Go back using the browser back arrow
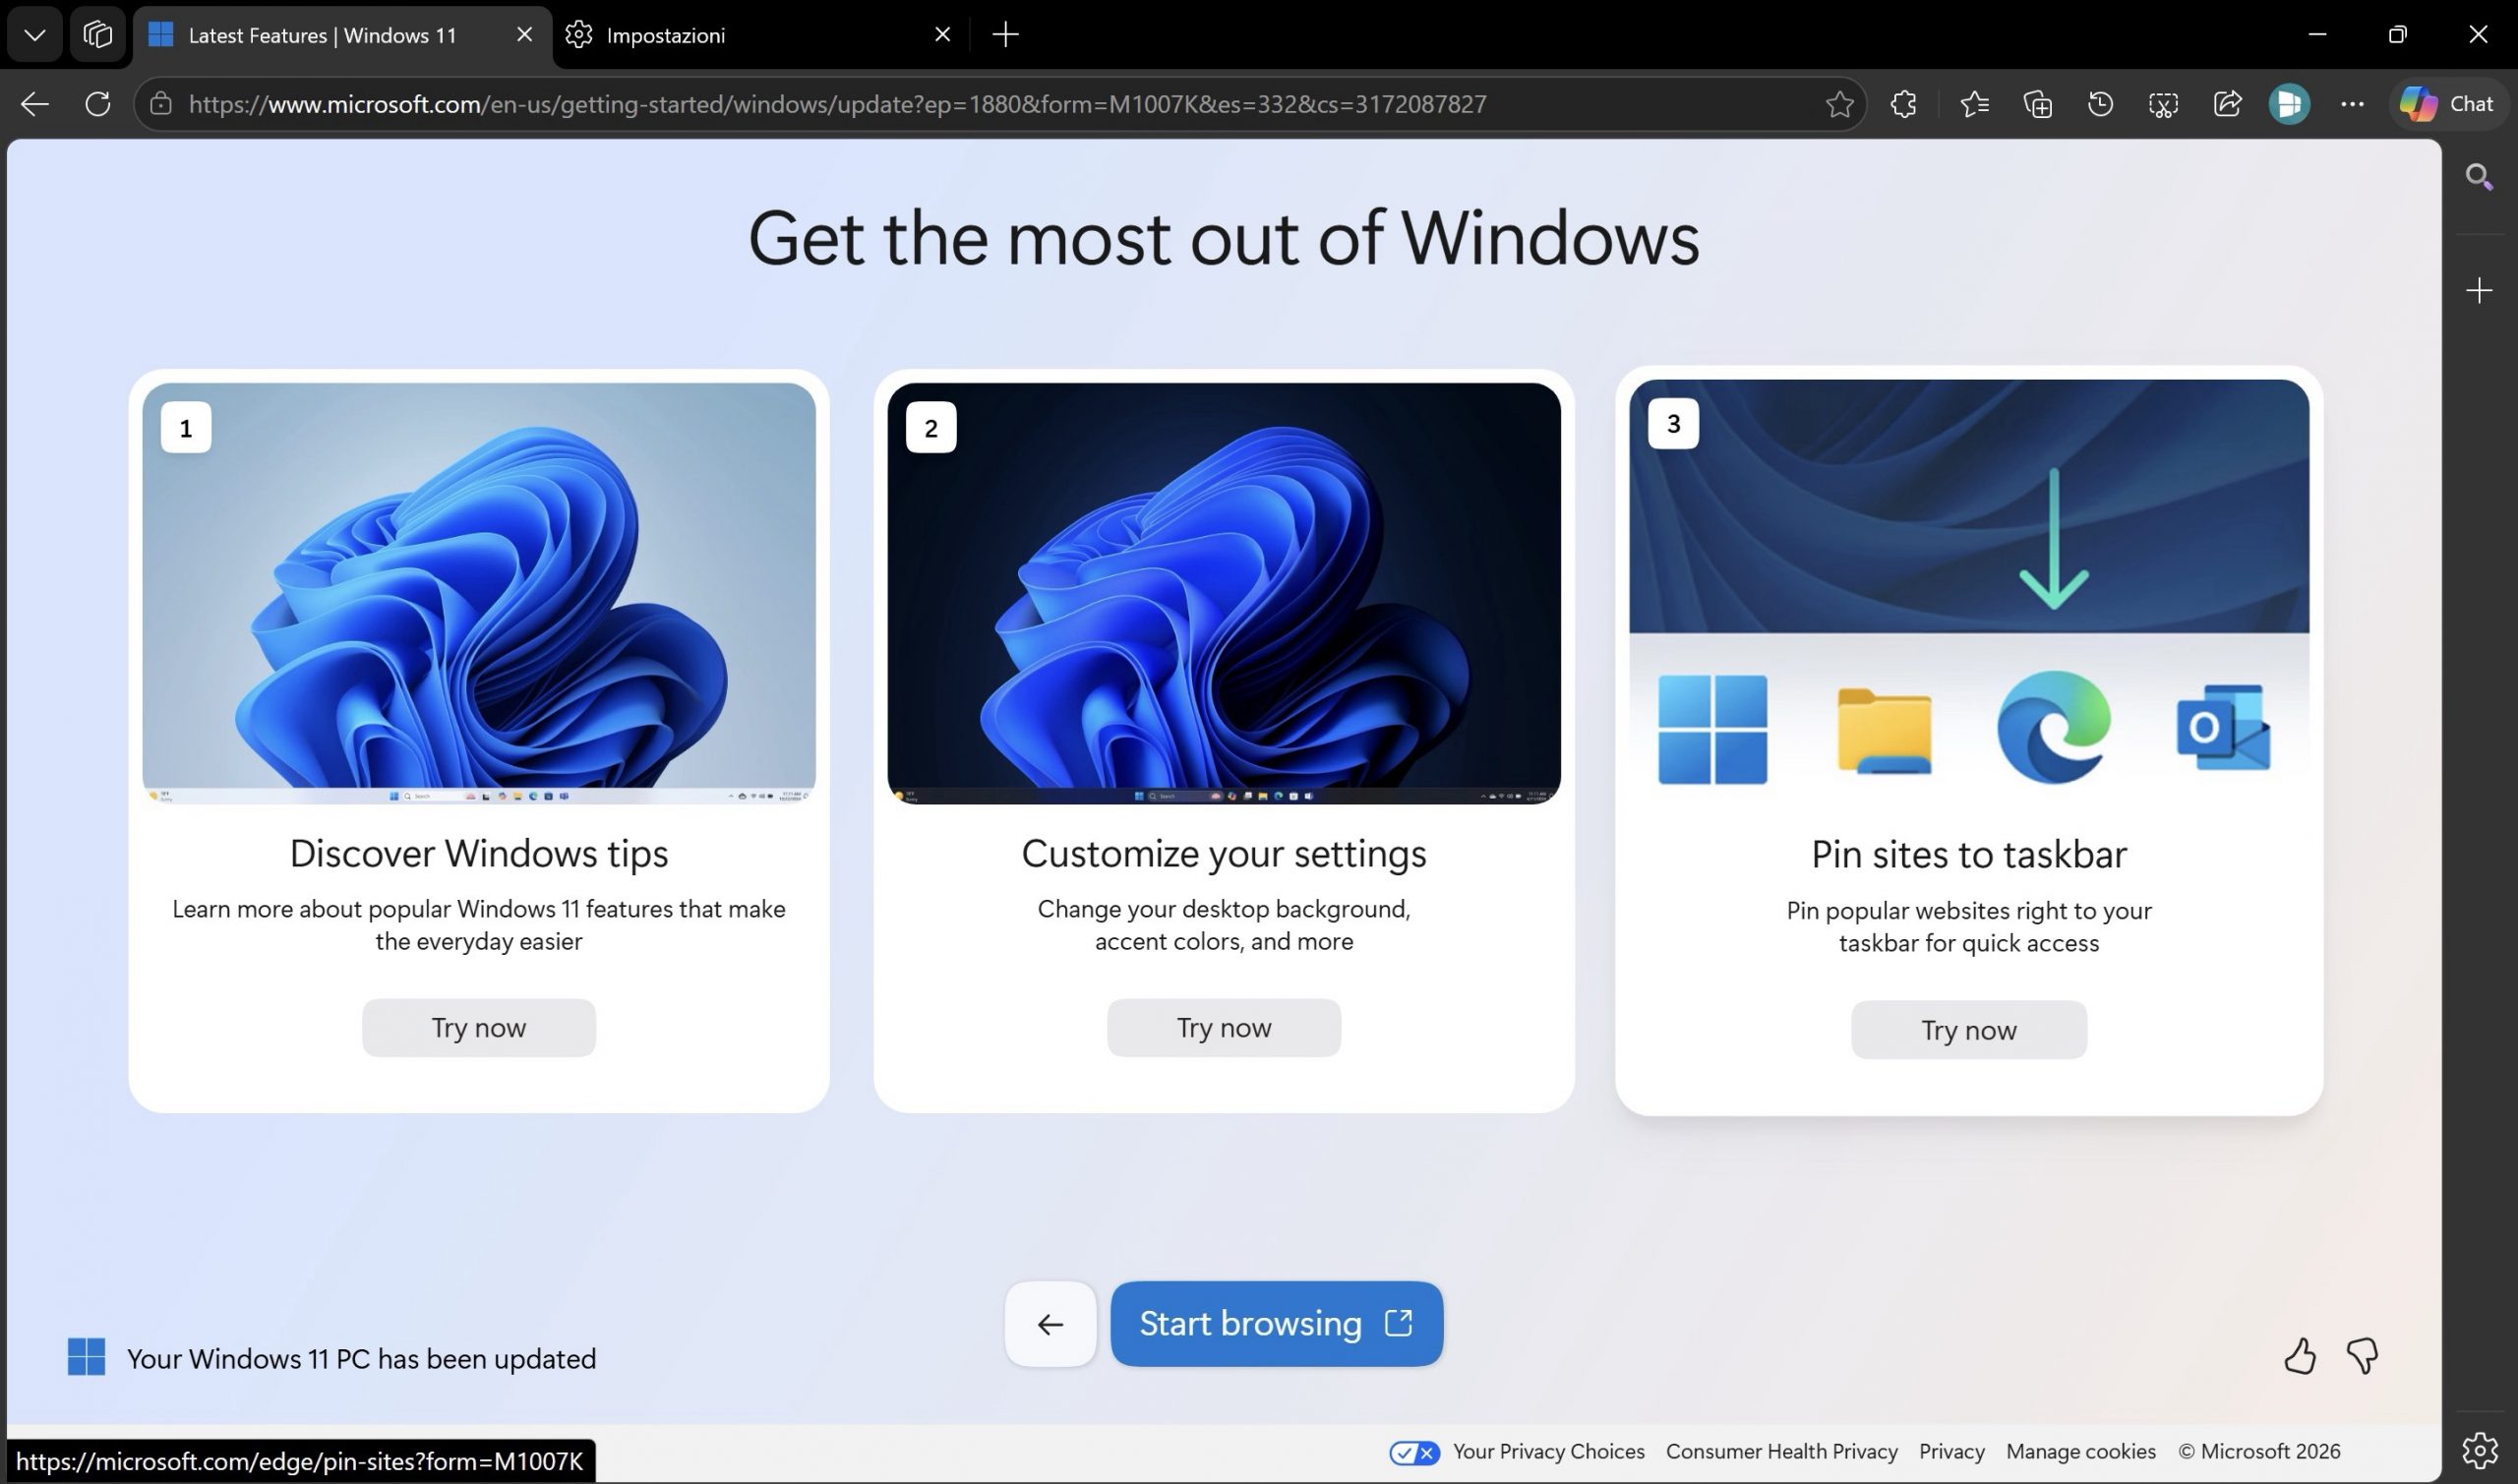Image resolution: width=2518 pixels, height=1484 pixels. [x=35, y=104]
